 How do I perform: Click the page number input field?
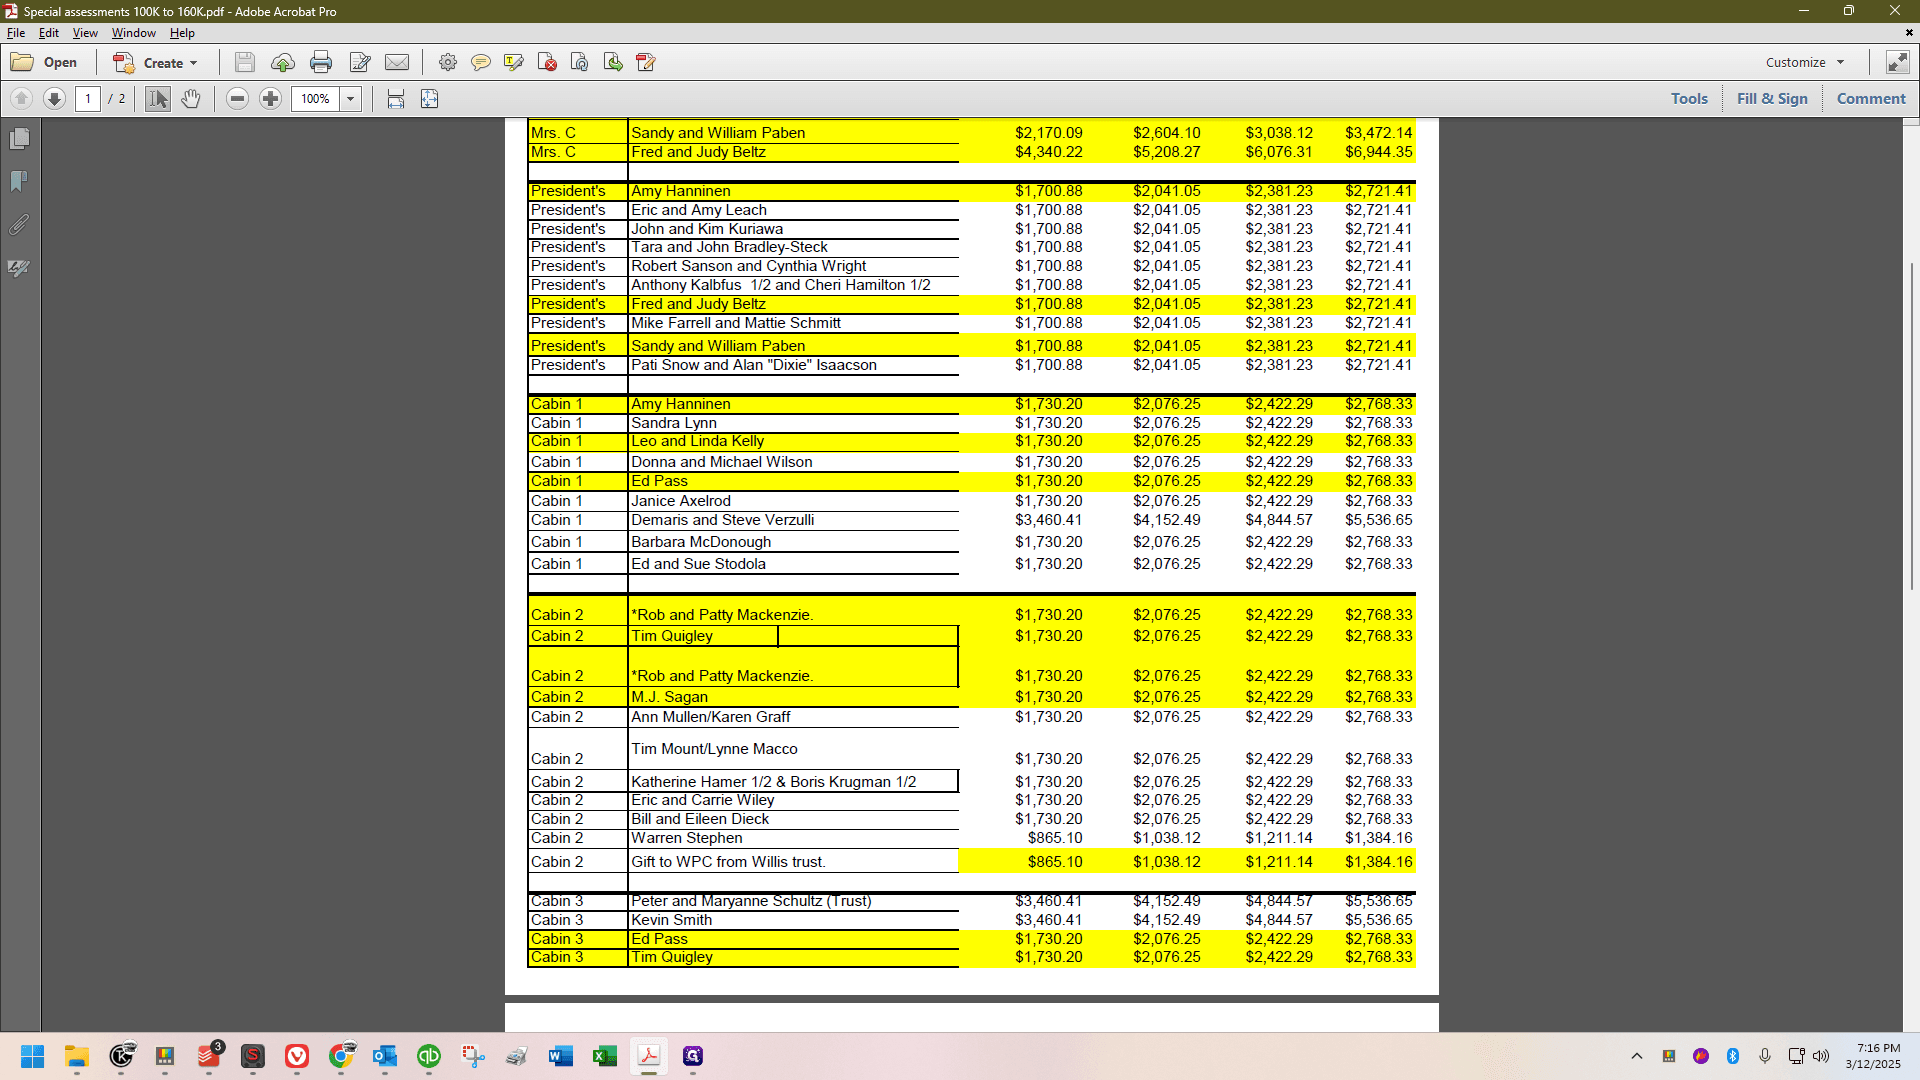[x=88, y=99]
